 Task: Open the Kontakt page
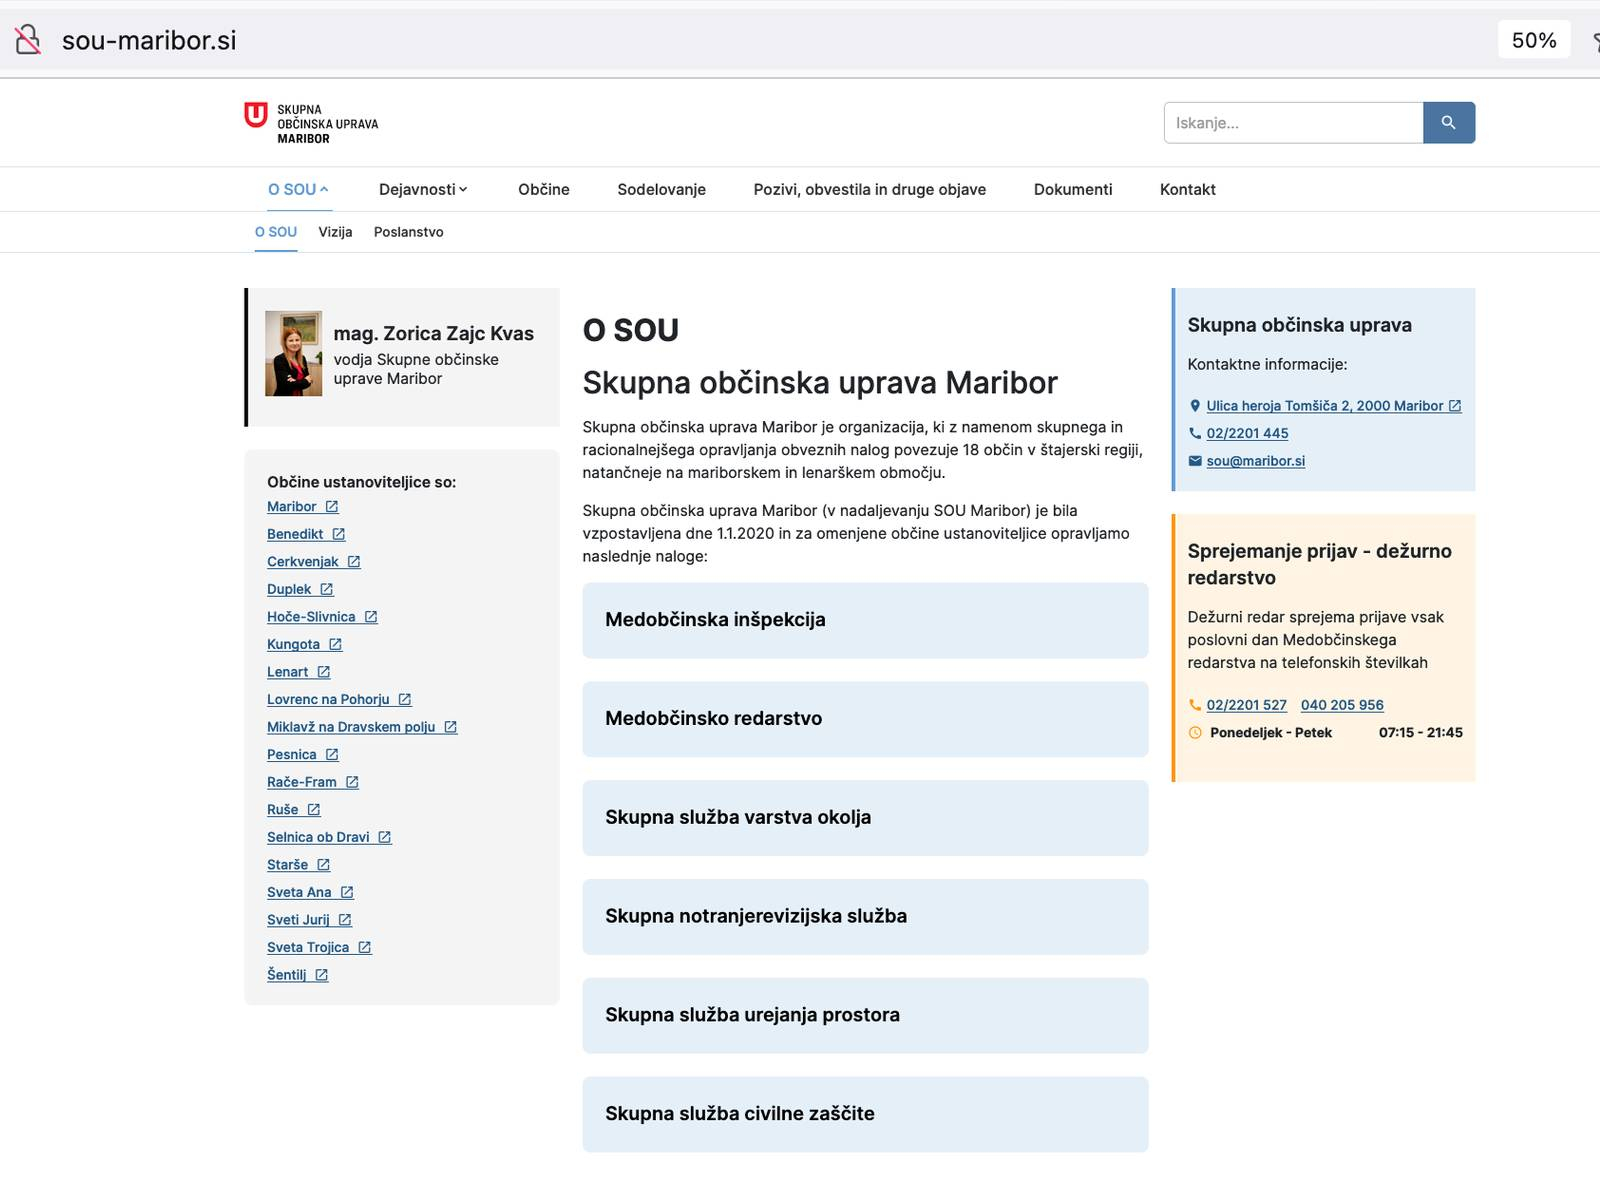tap(1187, 189)
